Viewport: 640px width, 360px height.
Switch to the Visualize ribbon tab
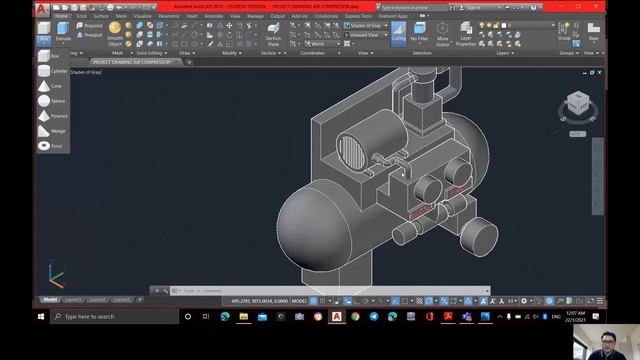tap(142, 16)
